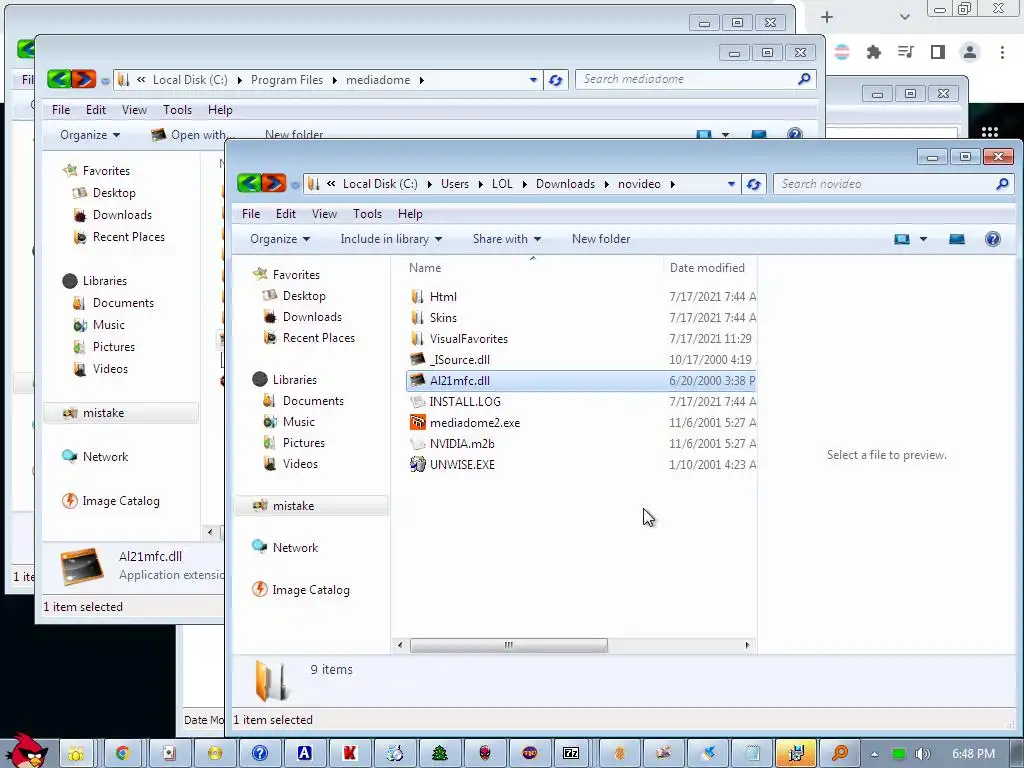This screenshot has width=1024, height=768.
Task: Open File menu in novideo window
Action: coord(251,214)
